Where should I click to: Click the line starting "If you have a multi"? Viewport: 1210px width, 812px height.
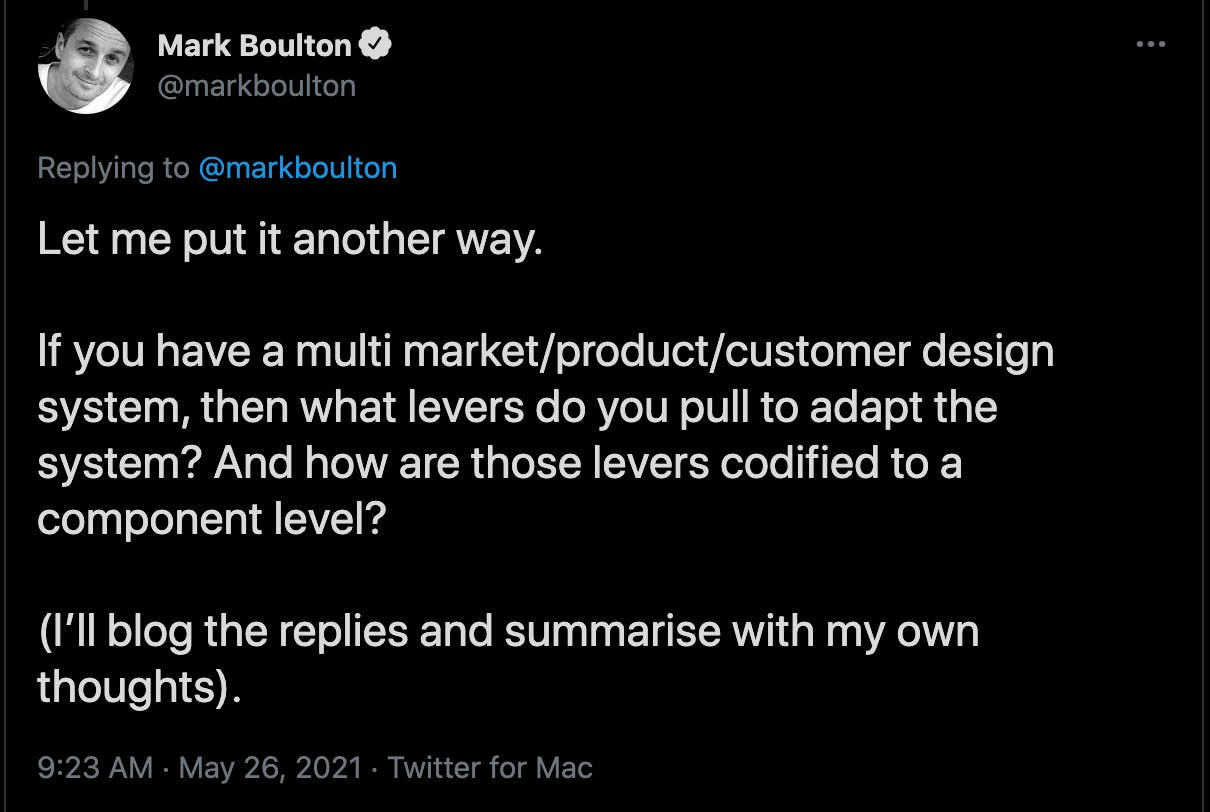(x=545, y=353)
